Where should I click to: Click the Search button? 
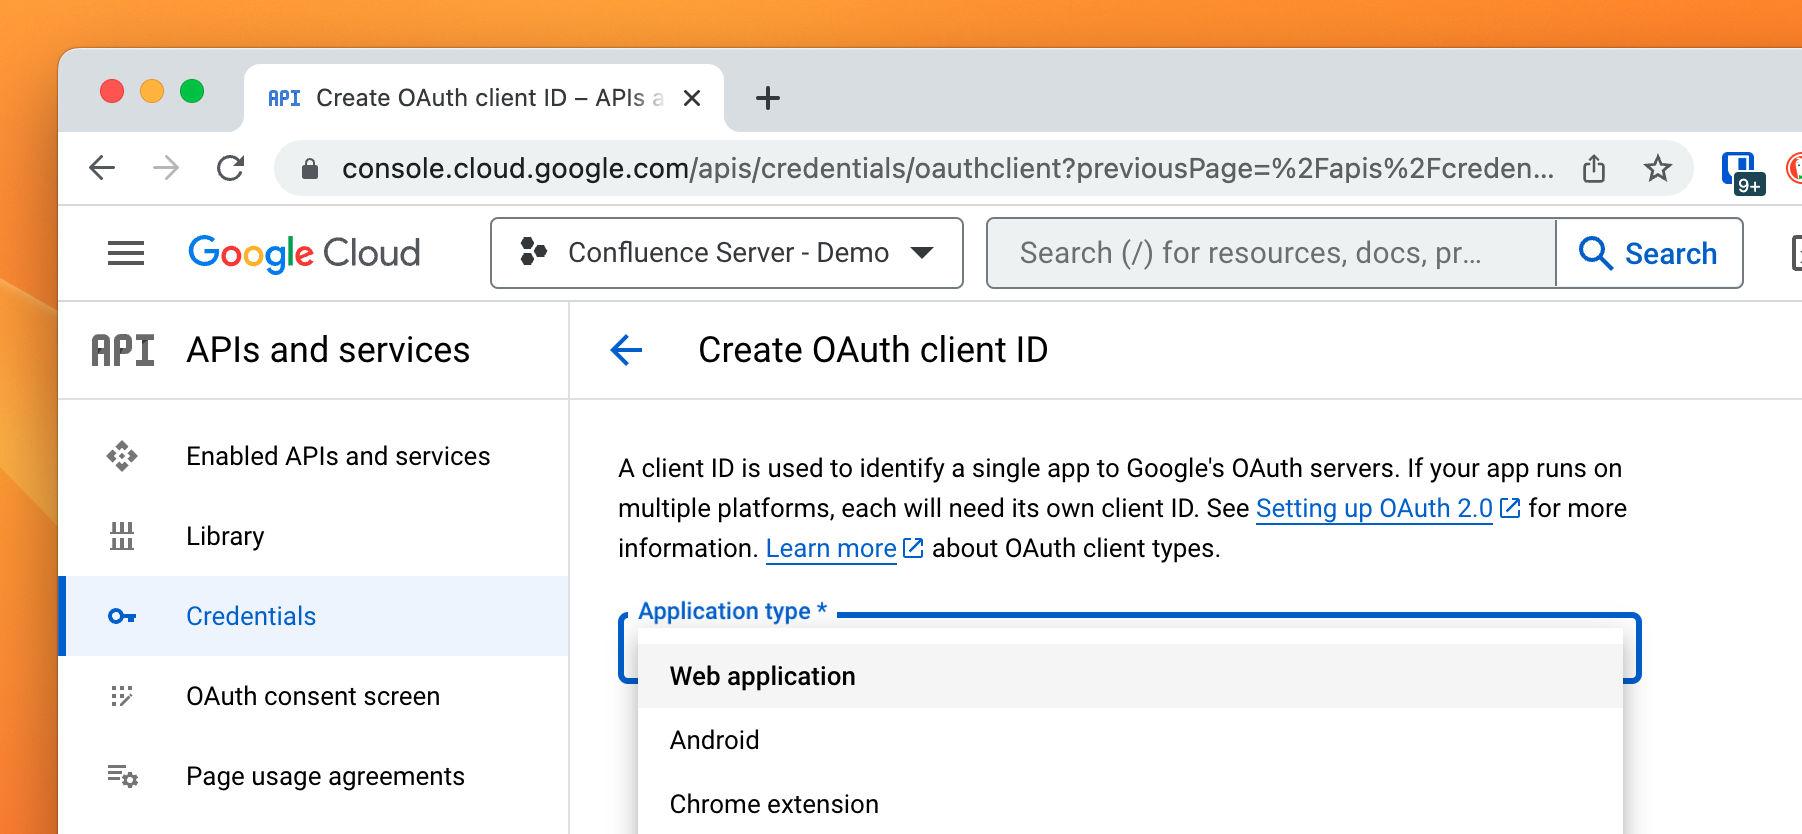click(1649, 253)
